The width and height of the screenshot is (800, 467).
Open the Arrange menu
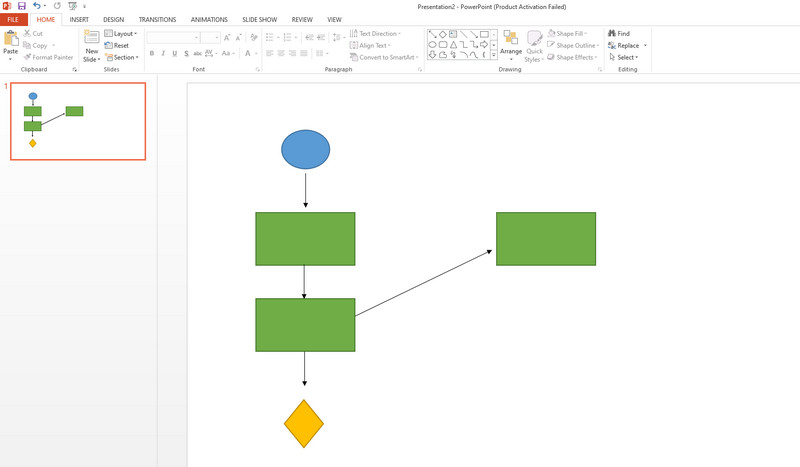coord(511,44)
